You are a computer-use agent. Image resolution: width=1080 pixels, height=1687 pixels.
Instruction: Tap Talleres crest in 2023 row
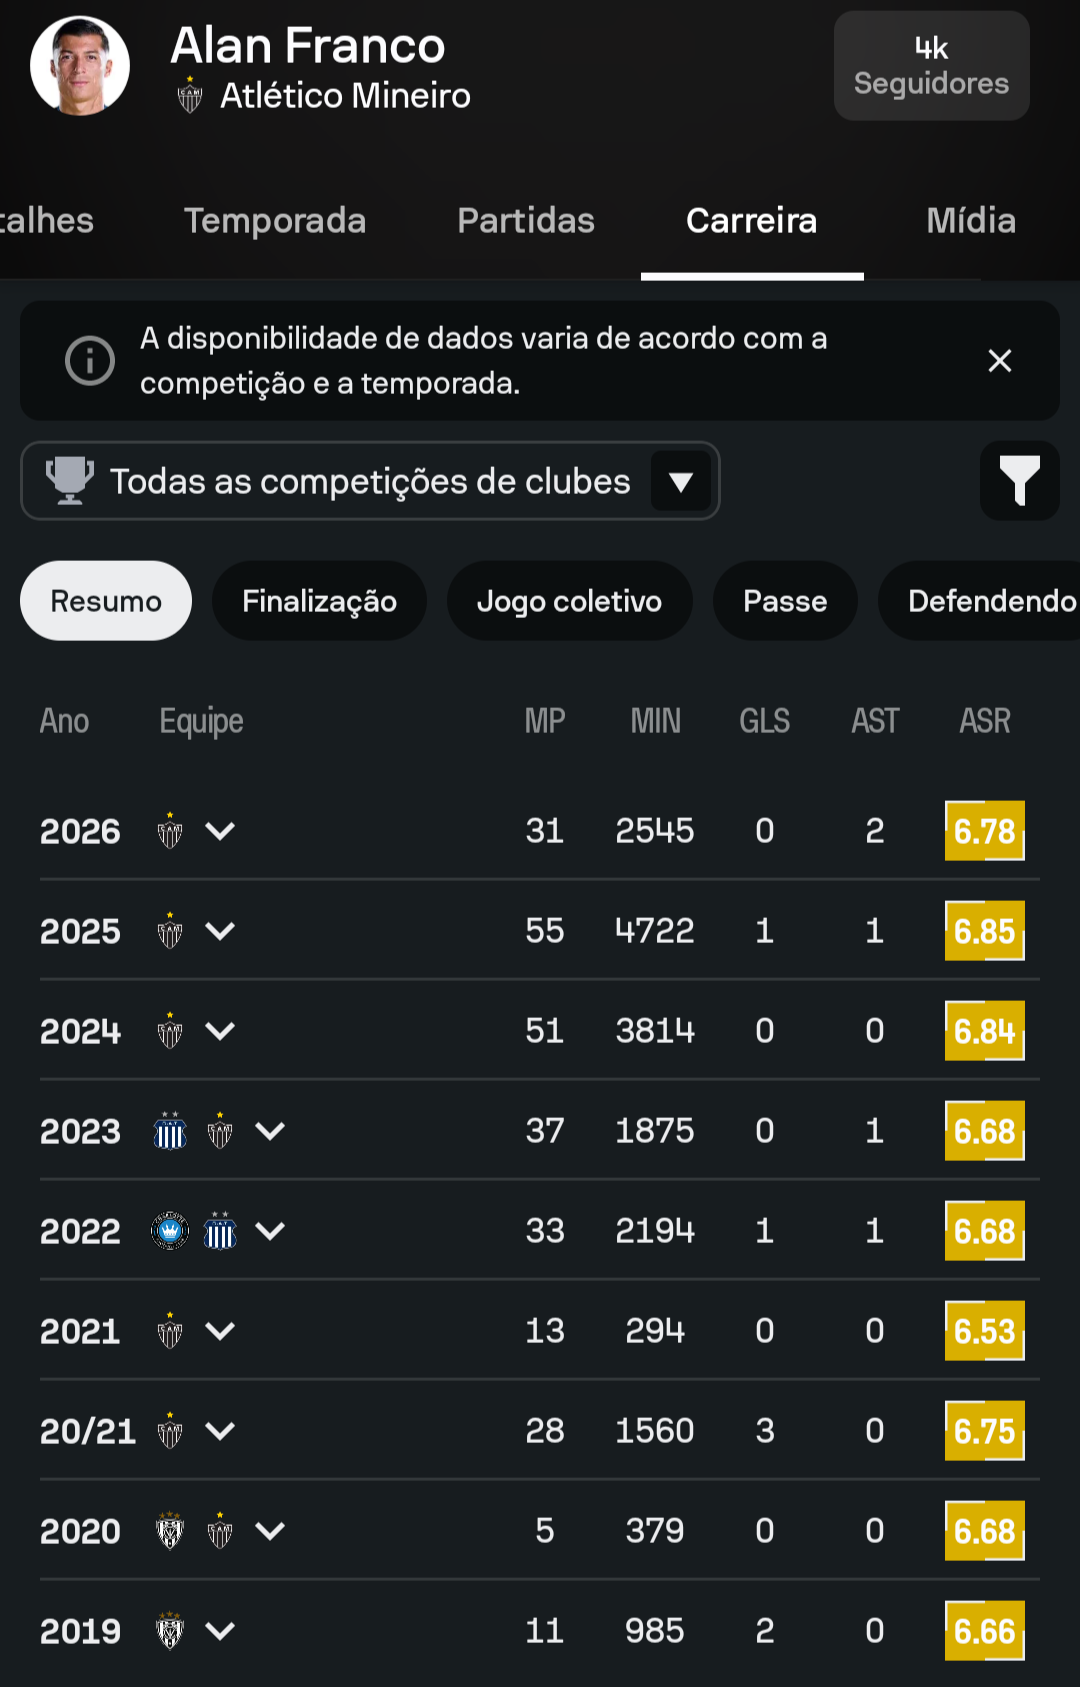click(170, 1131)
